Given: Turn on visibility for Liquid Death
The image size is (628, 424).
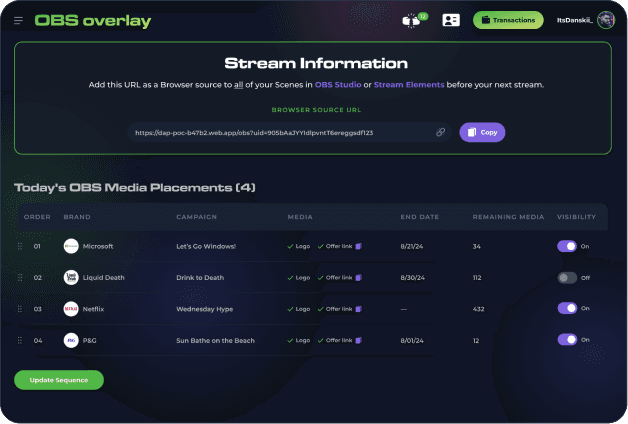Looking at the screenshot, I should [567, 277].
